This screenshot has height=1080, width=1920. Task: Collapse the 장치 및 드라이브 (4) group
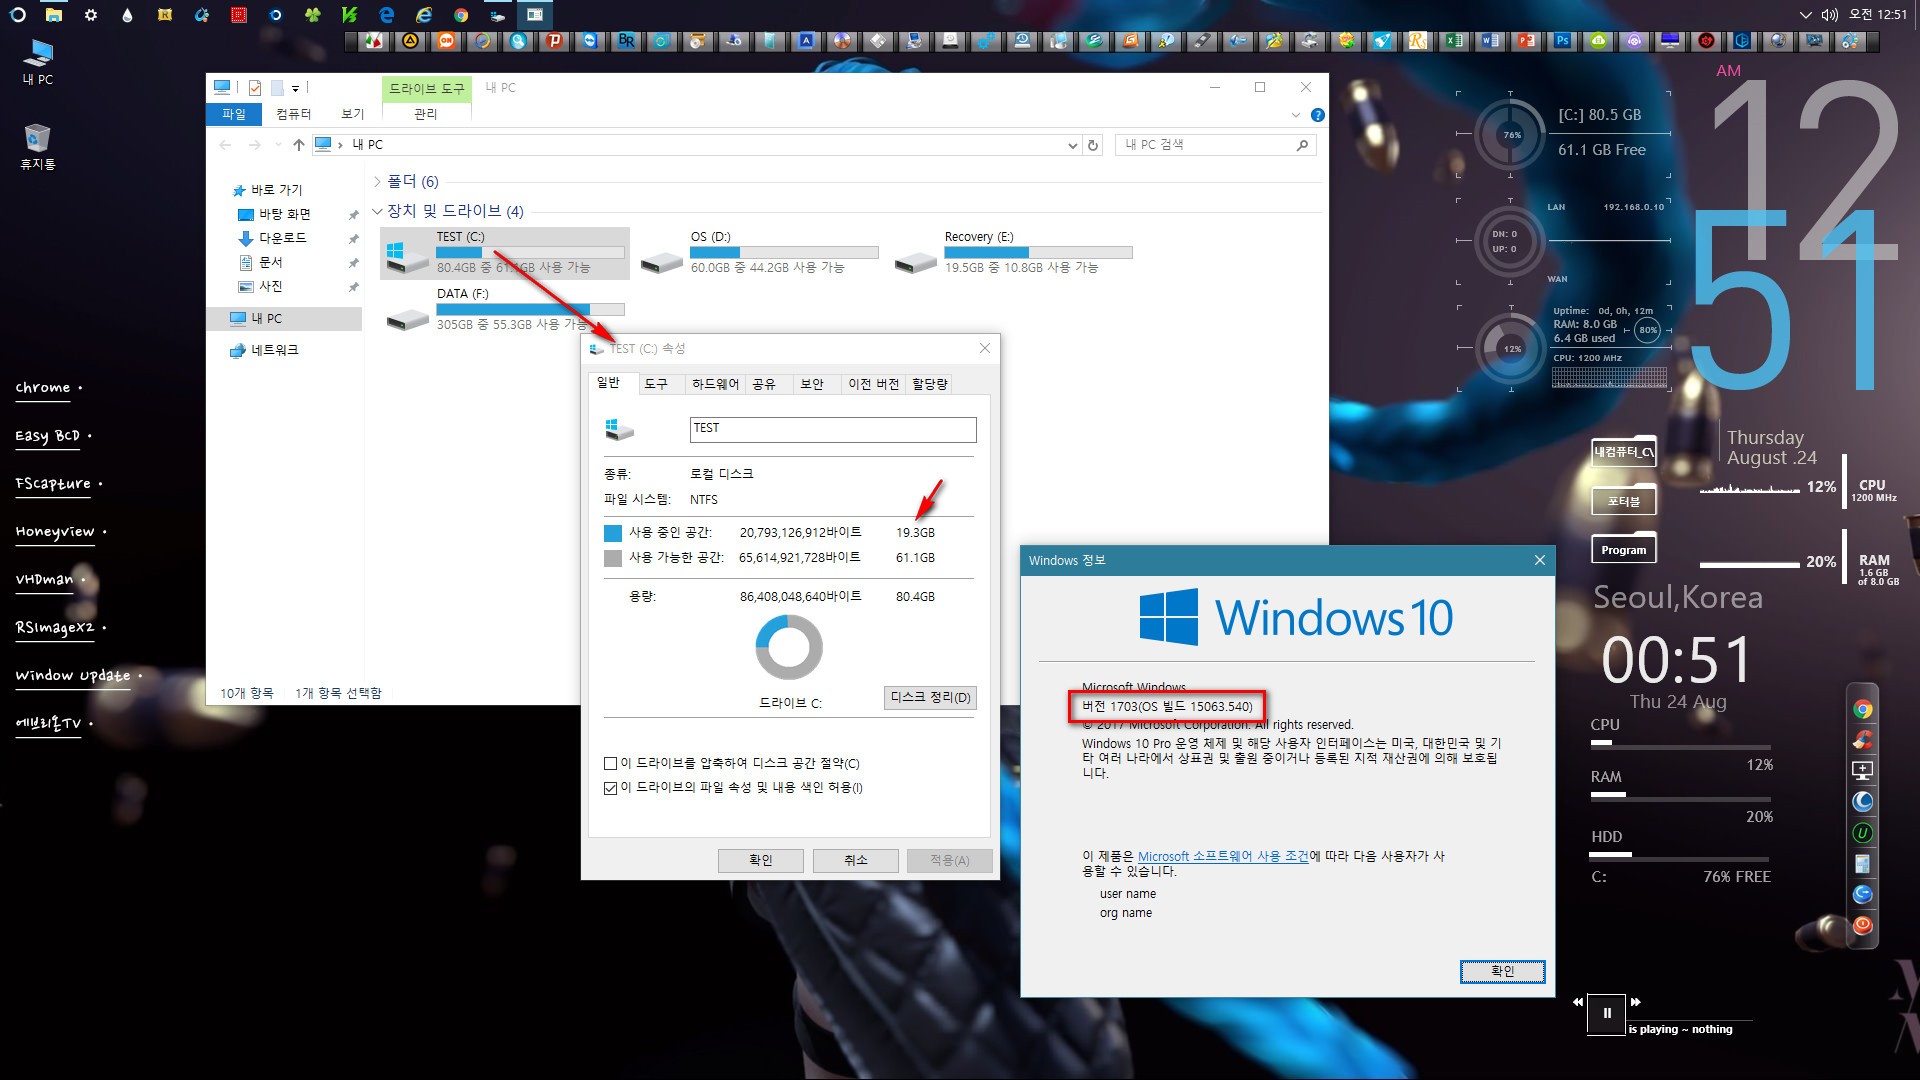[x=377, y=211]
